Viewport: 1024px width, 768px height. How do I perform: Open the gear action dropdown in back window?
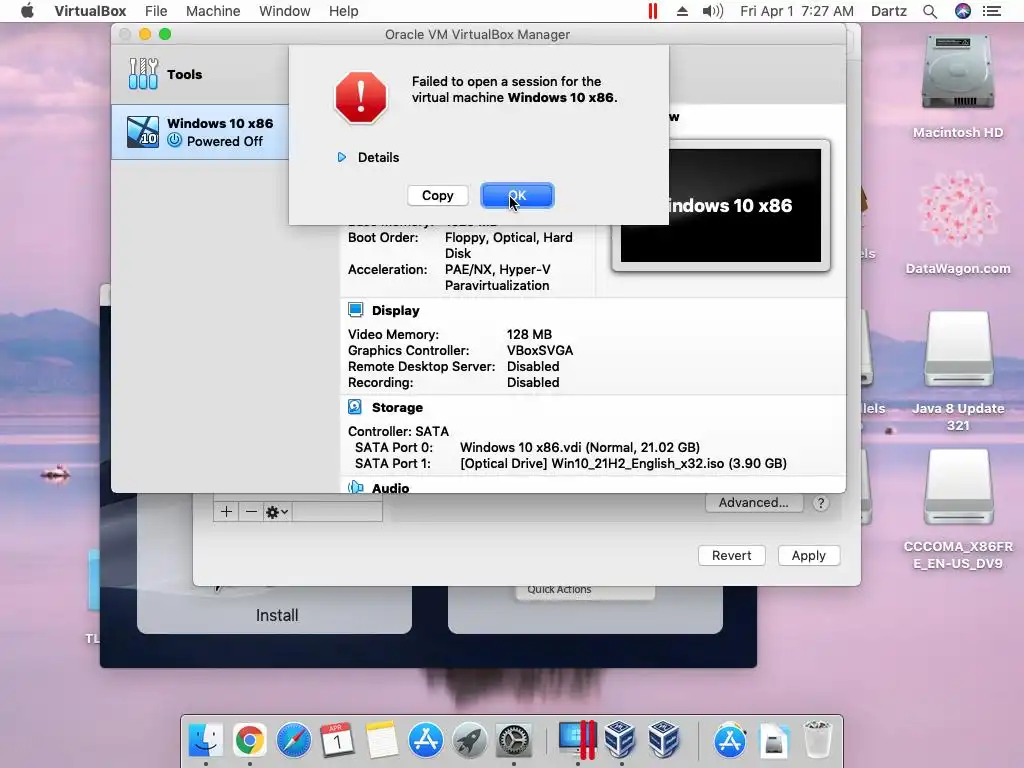pos(277,512)
